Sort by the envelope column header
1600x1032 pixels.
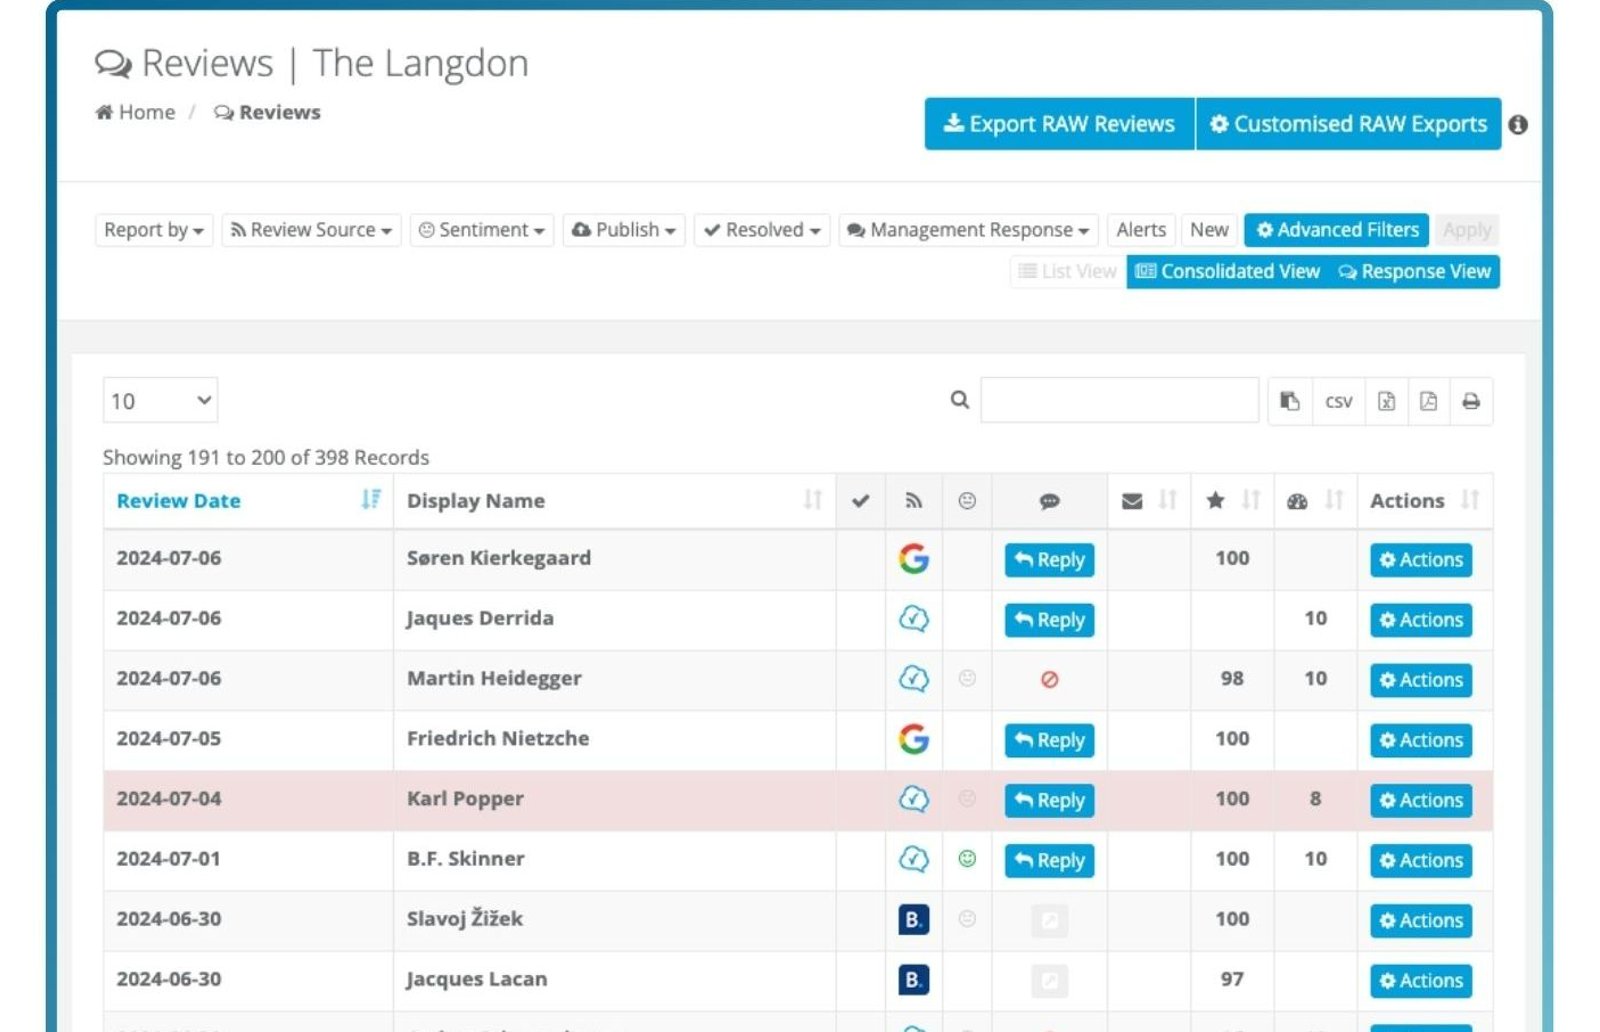pyautogui.click(x=1149, y=501)
